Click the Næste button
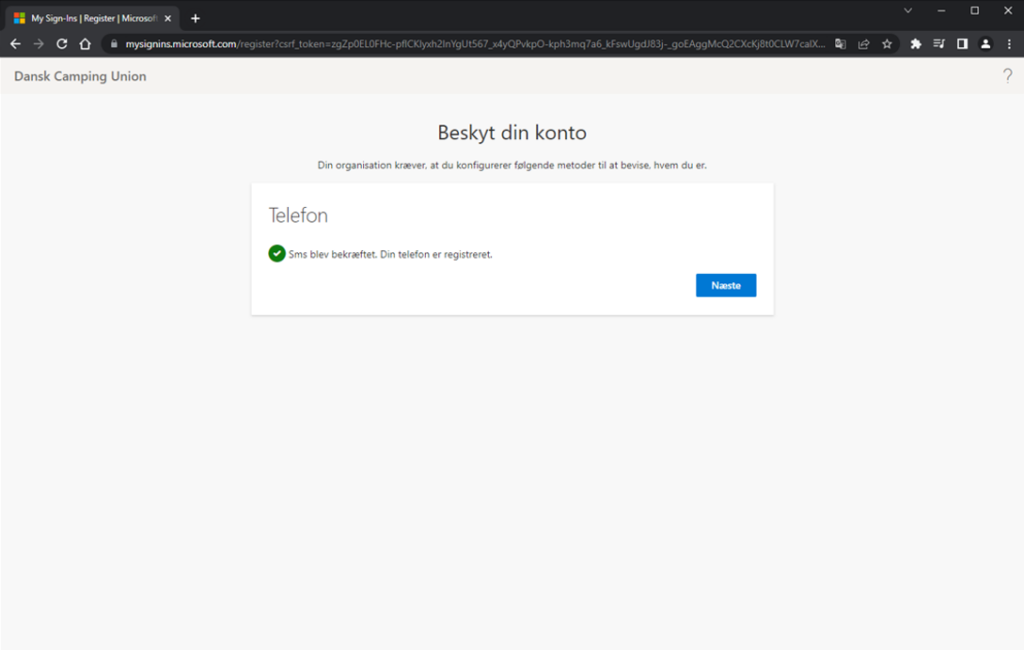The image size is (1024, 650). (x=726, y=285)
